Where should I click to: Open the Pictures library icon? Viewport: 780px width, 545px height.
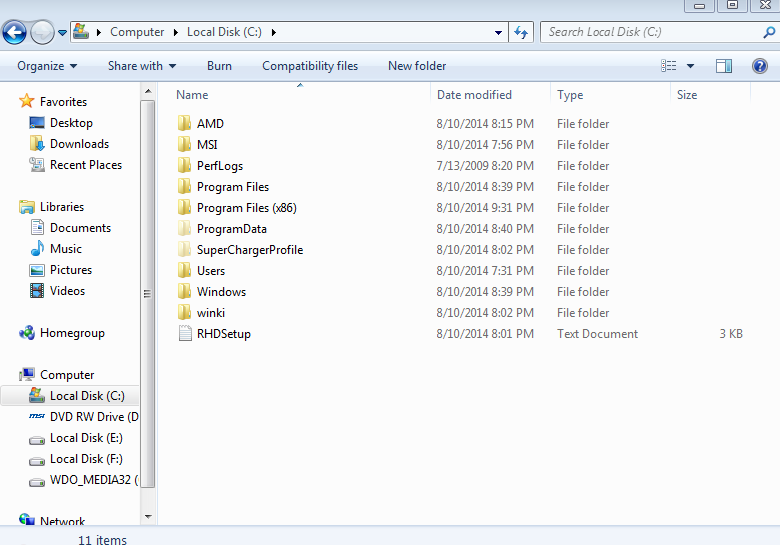(37, 270)
